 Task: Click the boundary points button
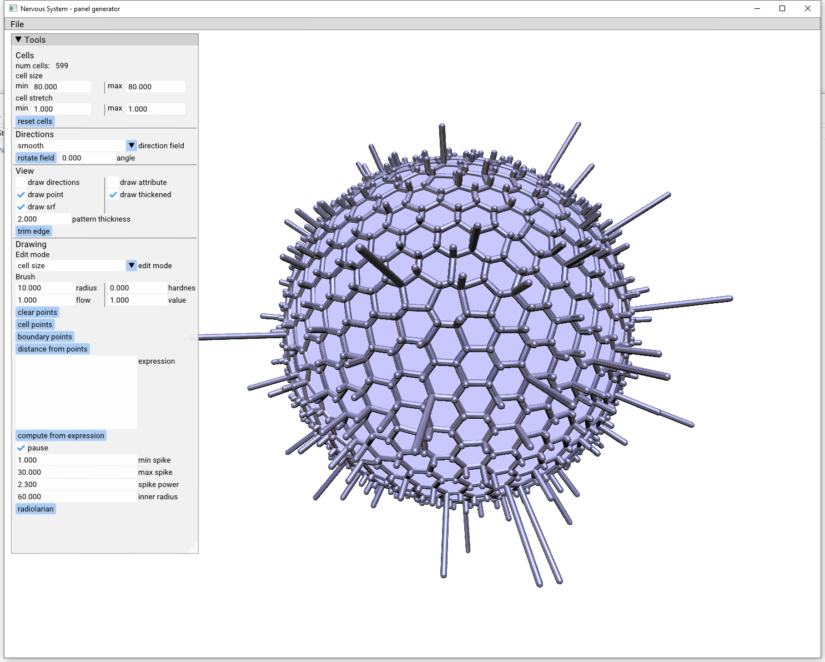pyautogui.click(x=45, y=337)
